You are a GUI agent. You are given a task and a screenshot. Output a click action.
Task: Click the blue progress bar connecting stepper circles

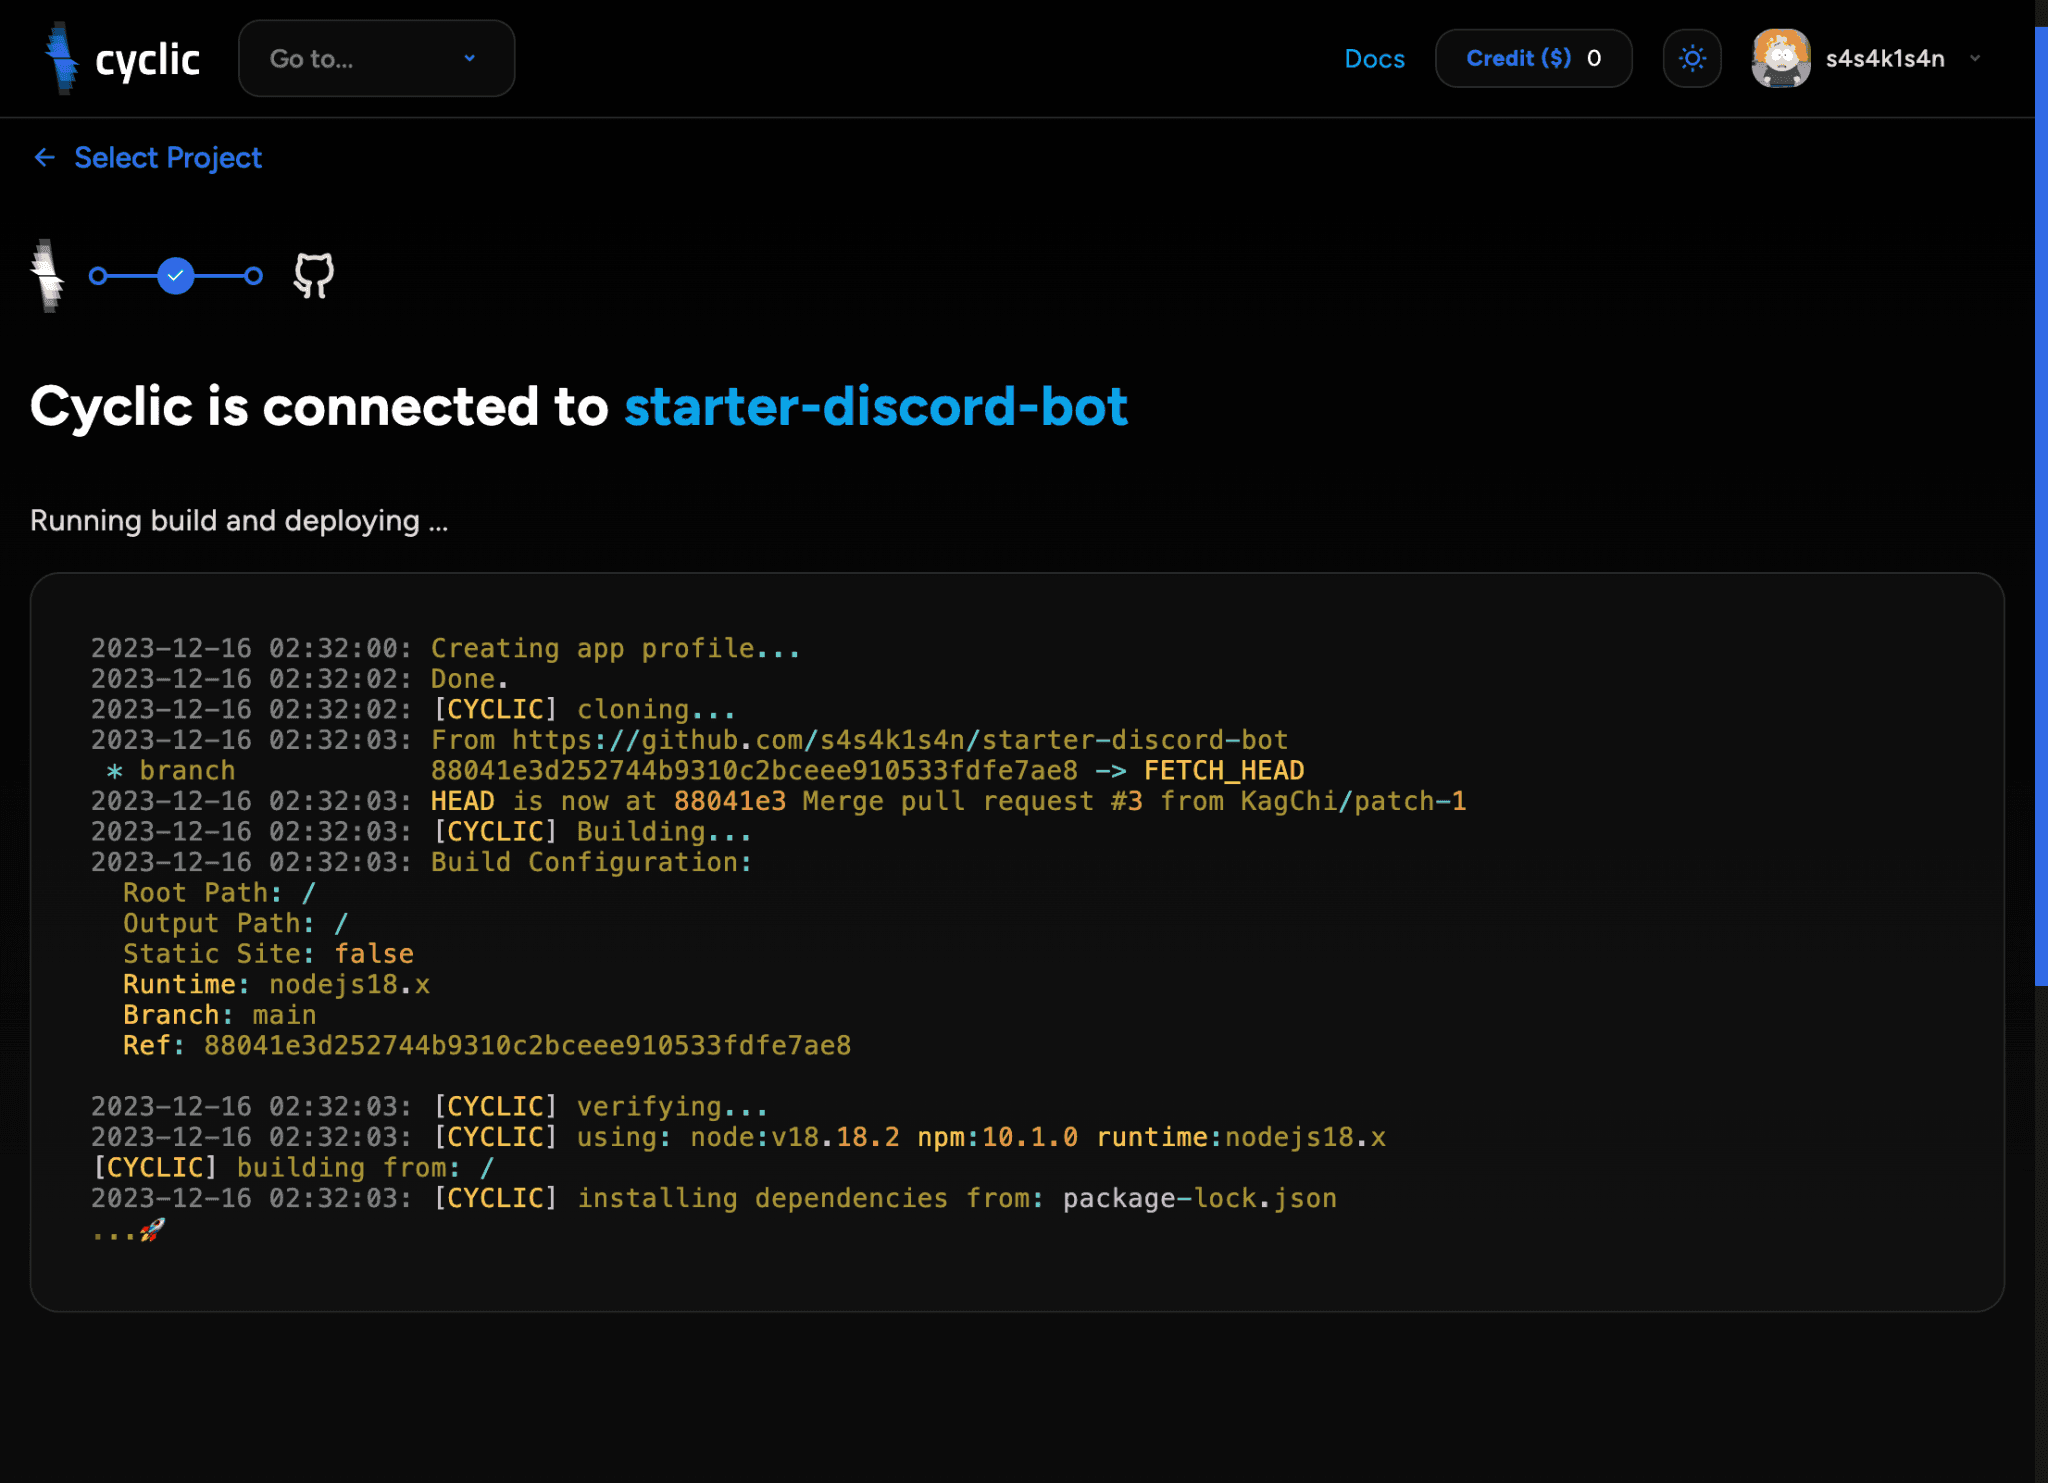[x=215, y=276]
